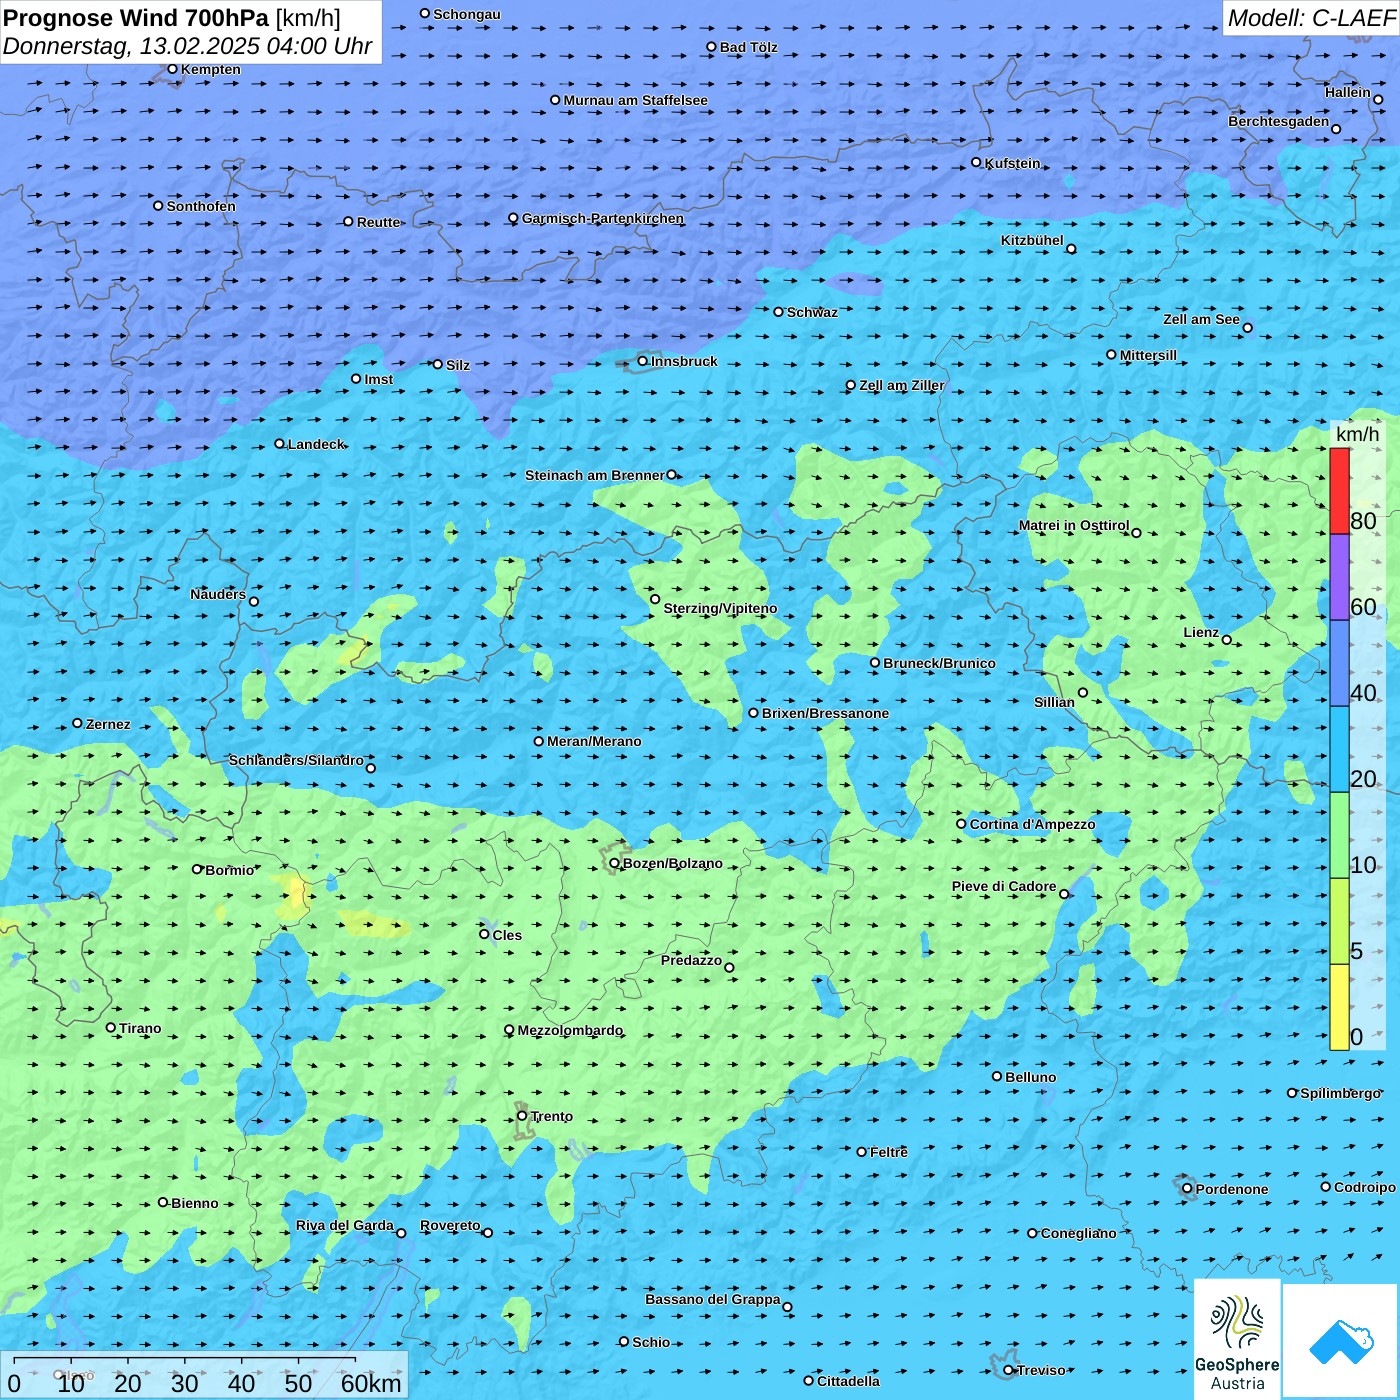Click the Kempten location marker
1400x1400 pixels.
coord(172,69)
